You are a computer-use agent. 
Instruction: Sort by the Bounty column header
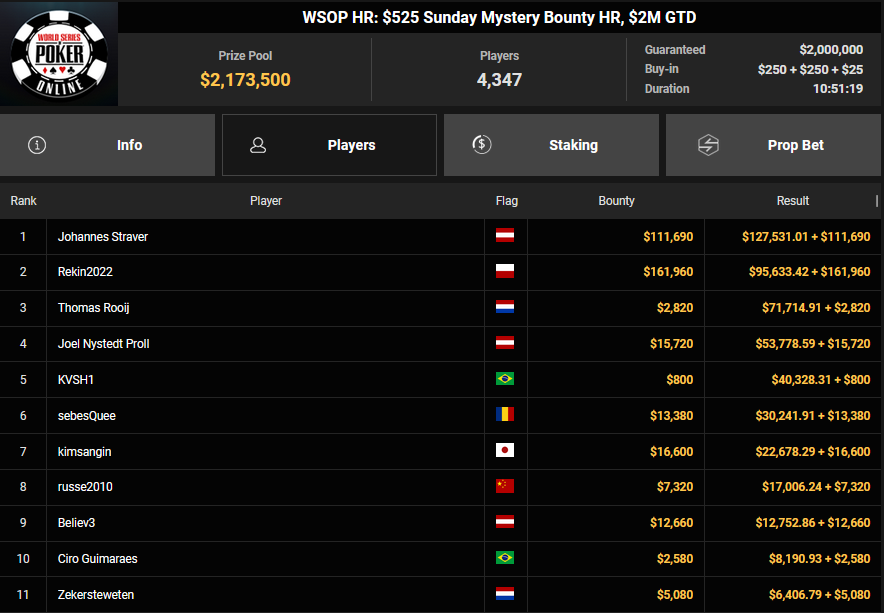pos(616,201)
